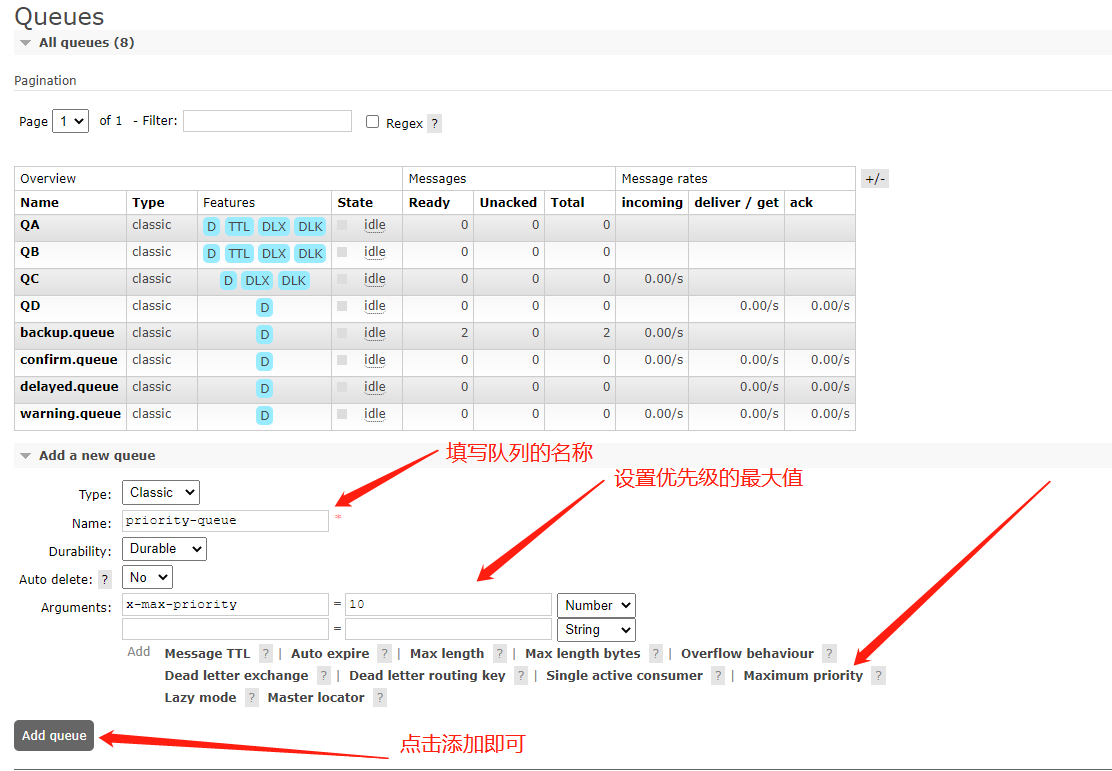Click the help icon after Overflow behaviour
This screenshot has height=771, width=1112.
(829, 653)
